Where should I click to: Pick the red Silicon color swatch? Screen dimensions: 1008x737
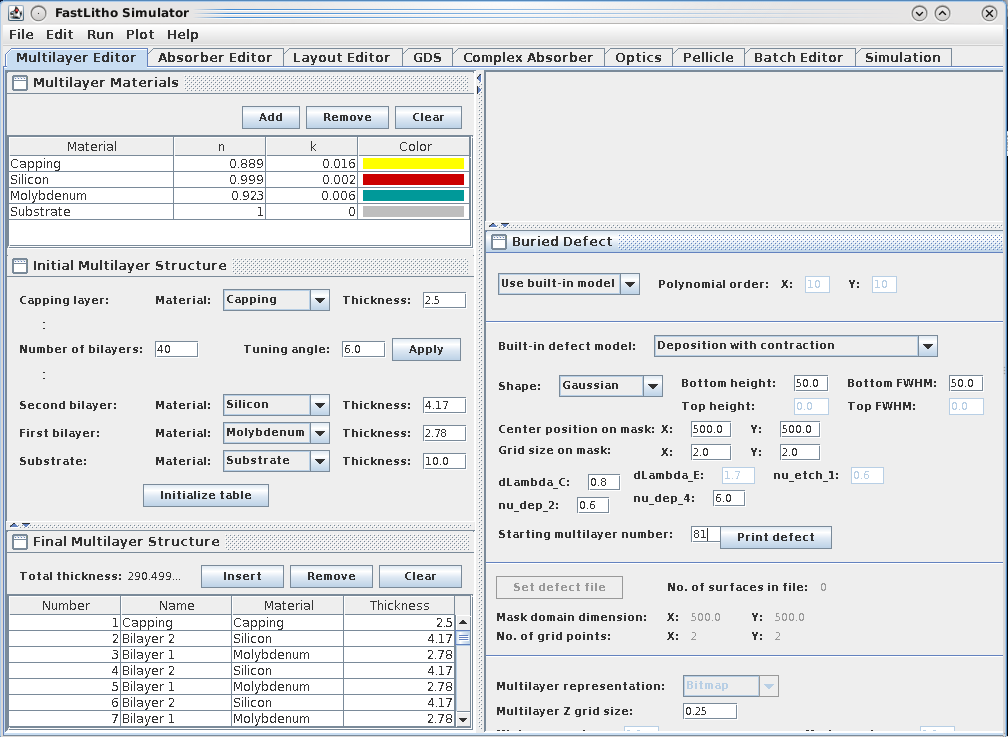414,180
